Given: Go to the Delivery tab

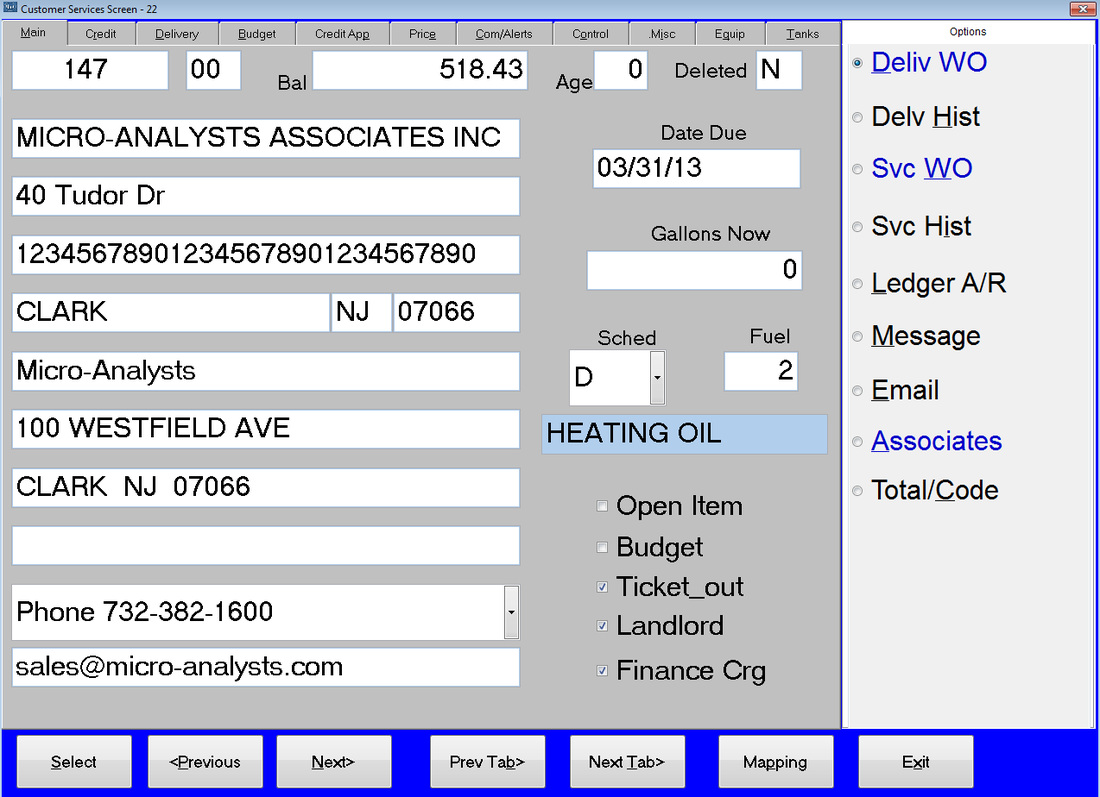Looking at the screenshot, I should (x=177, y=34).
